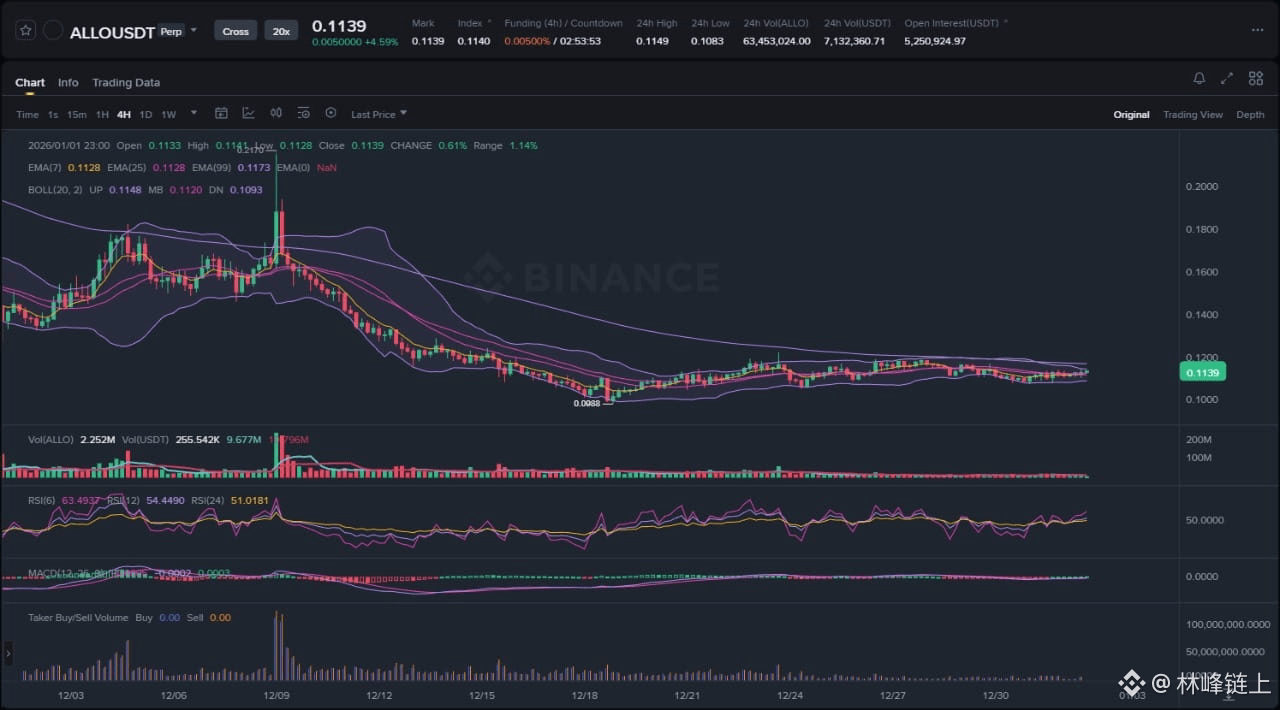Select the 1s interval
The image size is (1280, 710).
coord(53,115)
